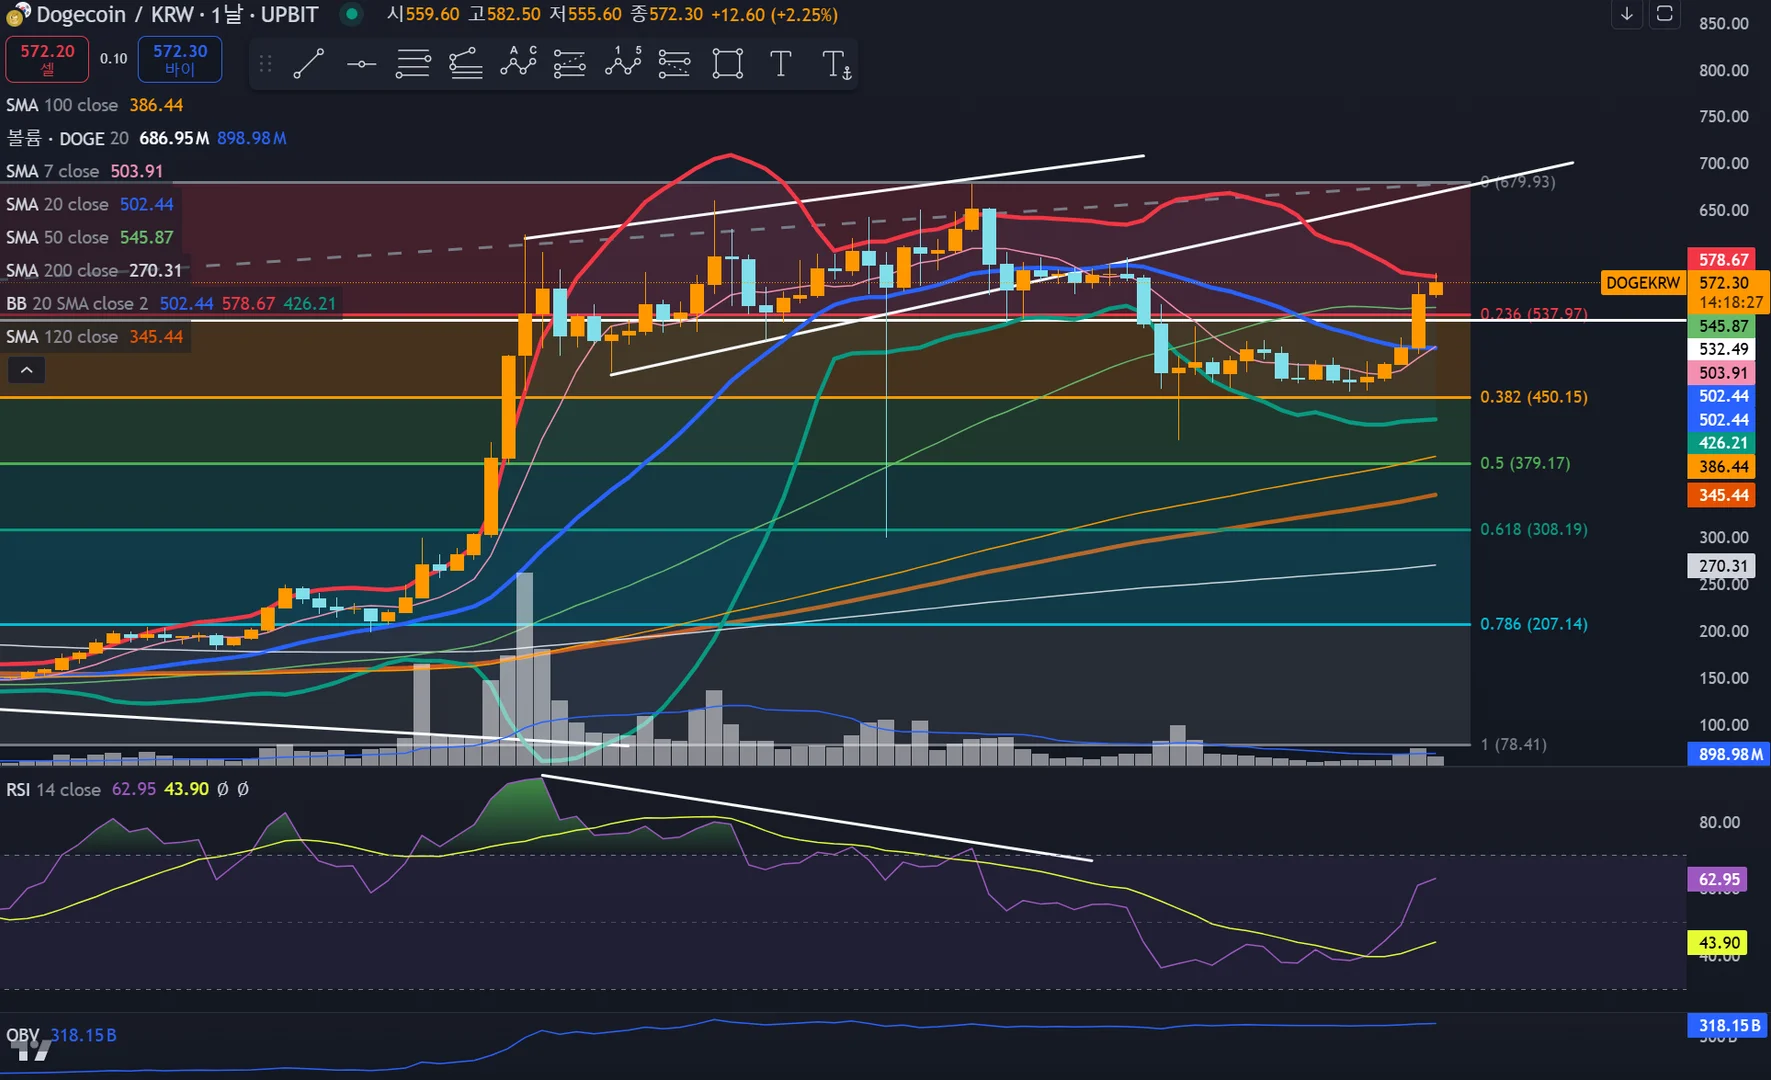Click the pink 503.91 price-scale label
1771x1080 pixels.
pos(1723,373)
